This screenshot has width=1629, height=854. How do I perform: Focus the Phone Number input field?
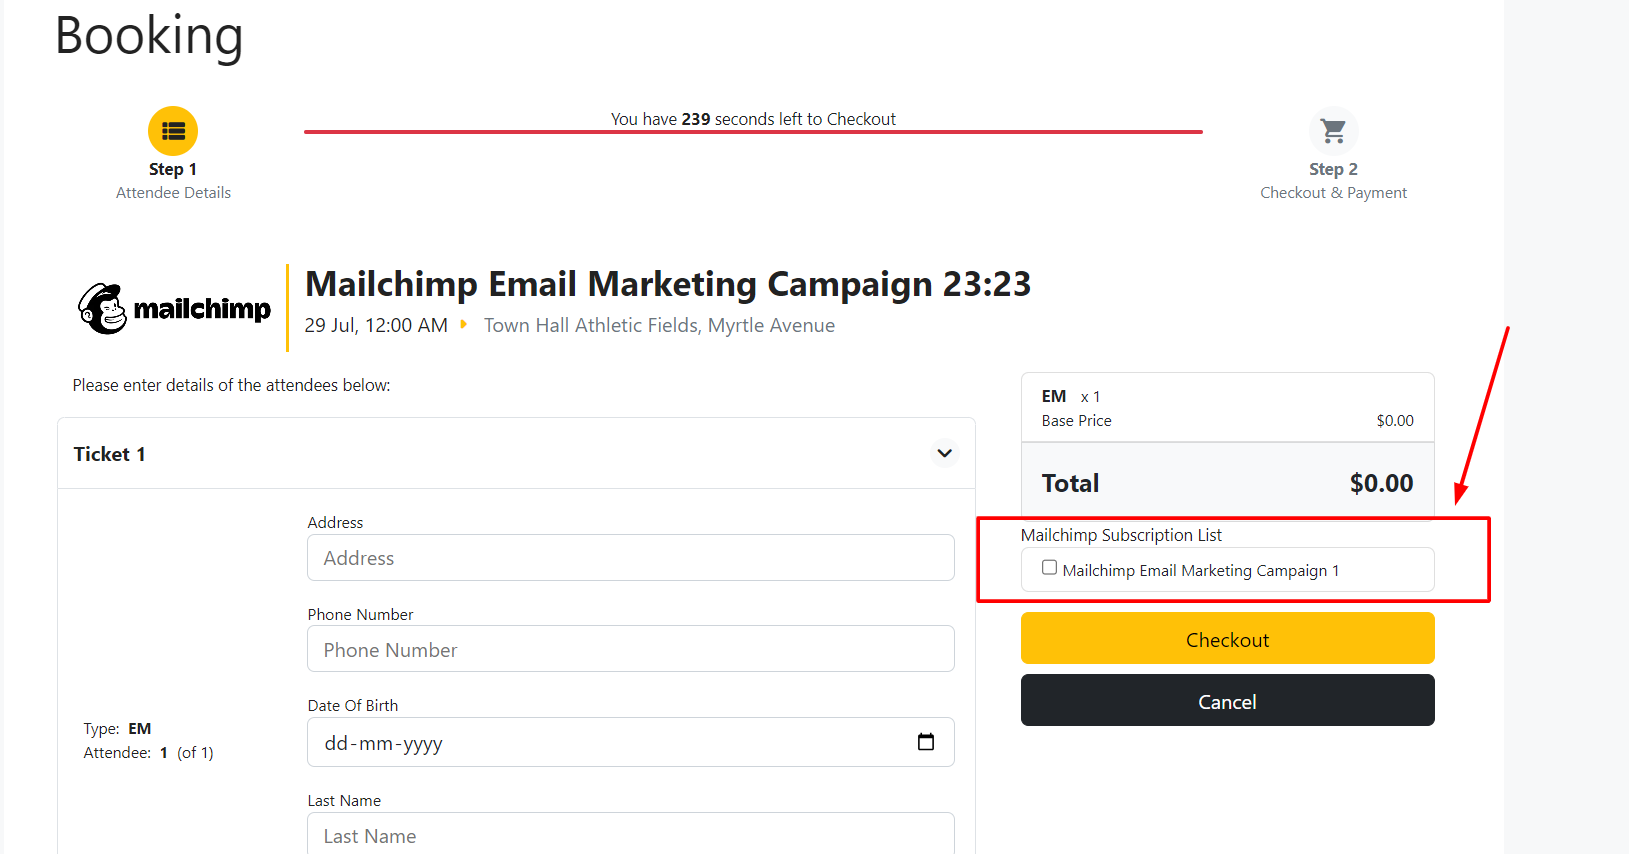coord(630,649)
